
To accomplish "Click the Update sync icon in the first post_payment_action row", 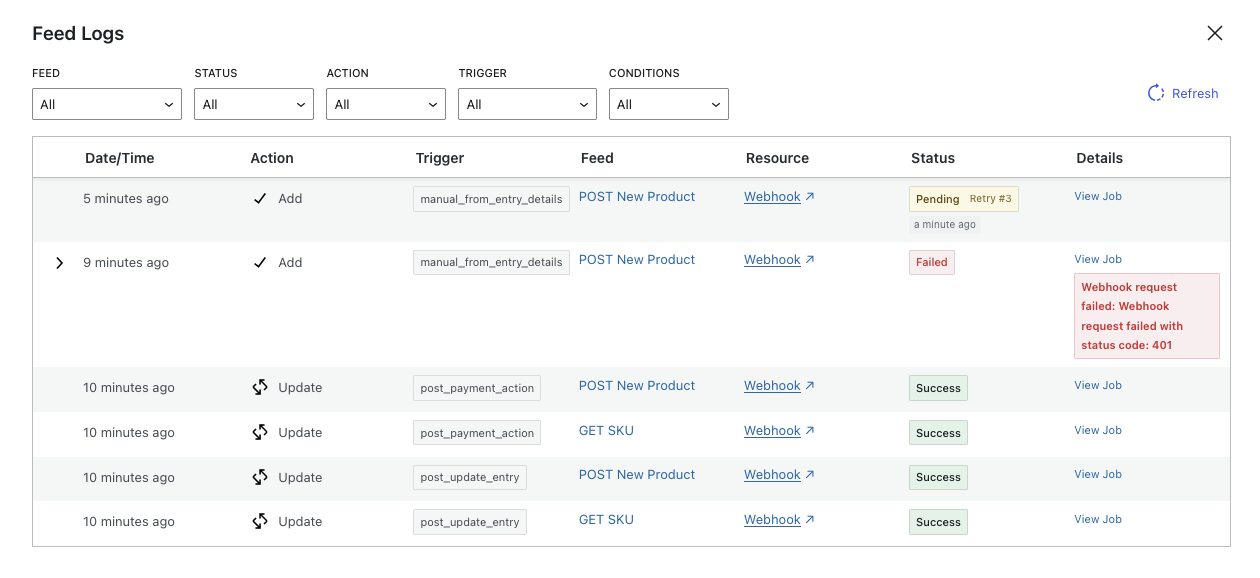I will [260, 387].
